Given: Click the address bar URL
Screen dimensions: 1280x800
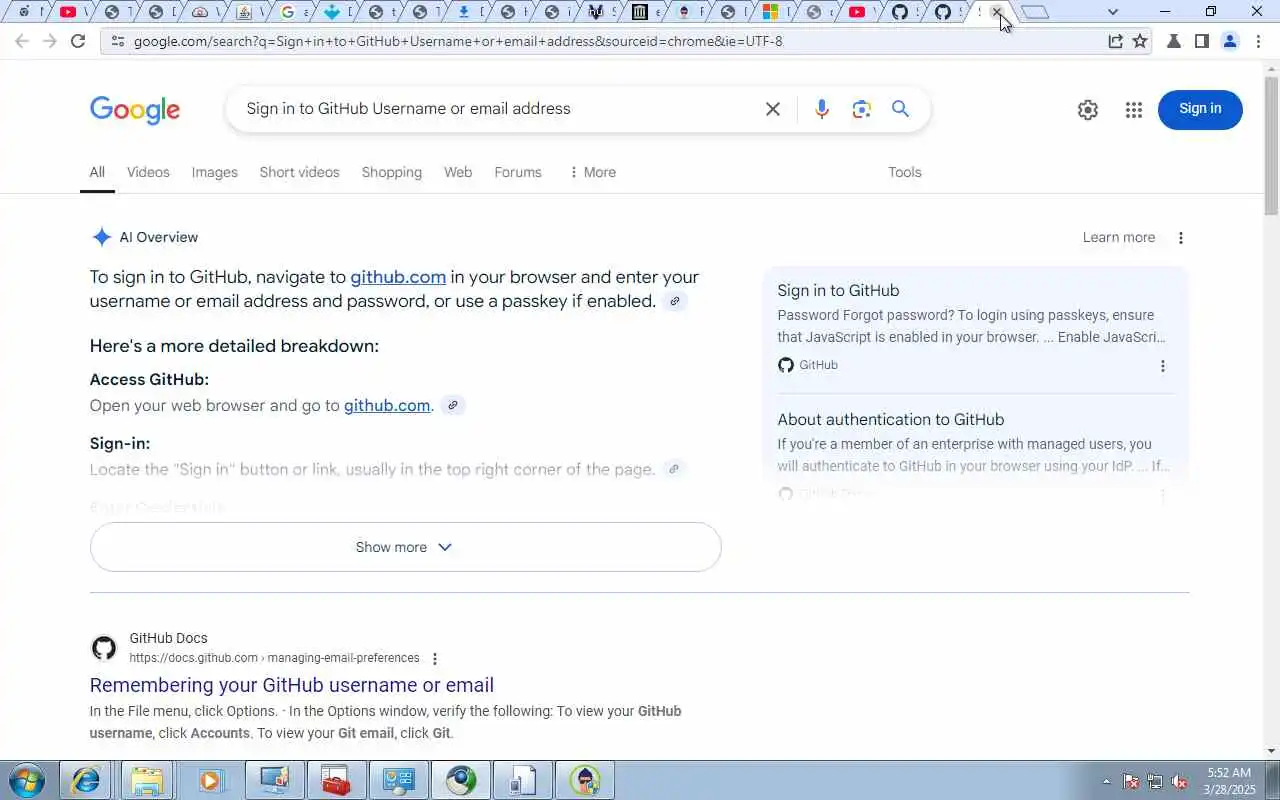Looking at the screenshot, I should click(458, 41).
